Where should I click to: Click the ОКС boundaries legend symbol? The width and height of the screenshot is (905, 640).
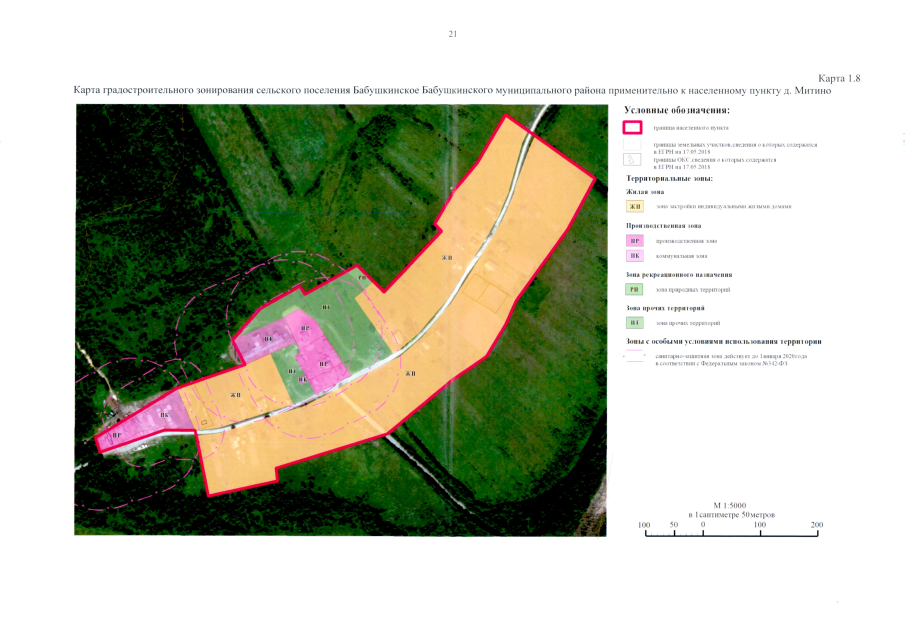(x=632, y=160)
